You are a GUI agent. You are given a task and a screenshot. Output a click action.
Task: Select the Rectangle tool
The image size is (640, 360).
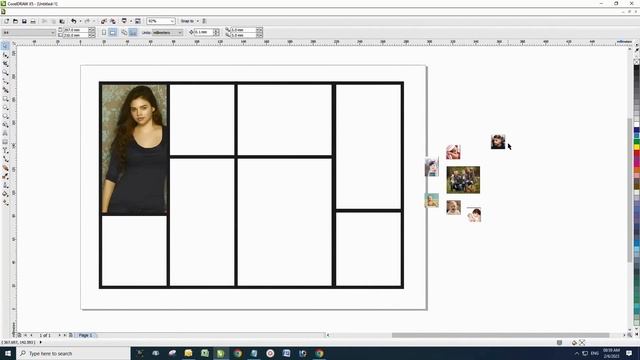pyautogui.click(x=5, y=99)
